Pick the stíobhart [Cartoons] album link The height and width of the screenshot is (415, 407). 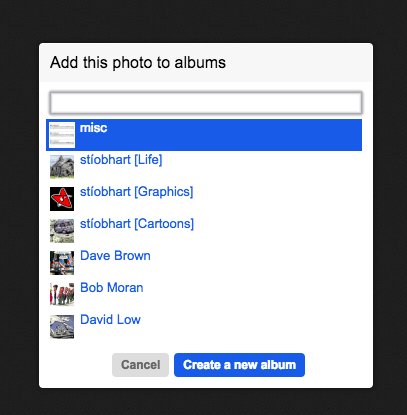(137, 224)
